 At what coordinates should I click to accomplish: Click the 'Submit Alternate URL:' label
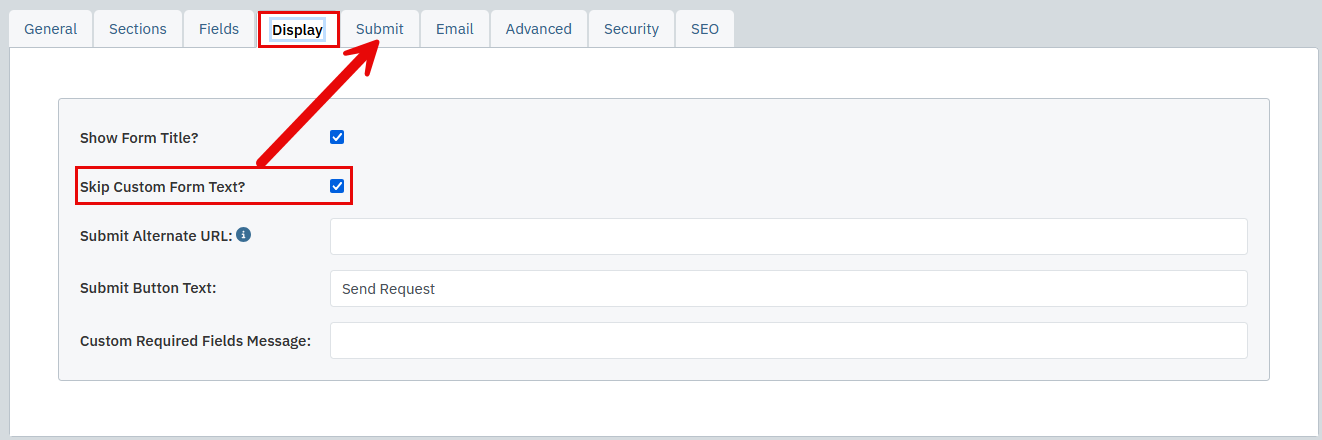156,236
